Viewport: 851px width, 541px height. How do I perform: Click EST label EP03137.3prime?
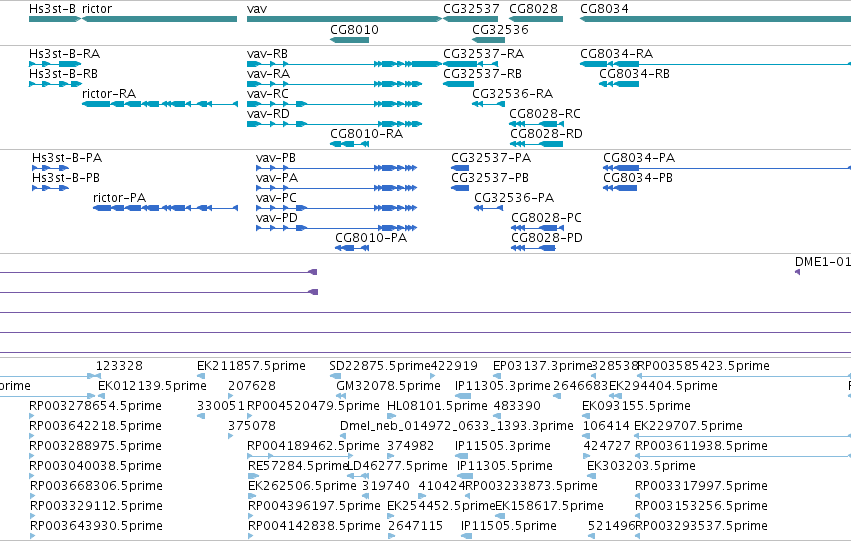point(542,366)
